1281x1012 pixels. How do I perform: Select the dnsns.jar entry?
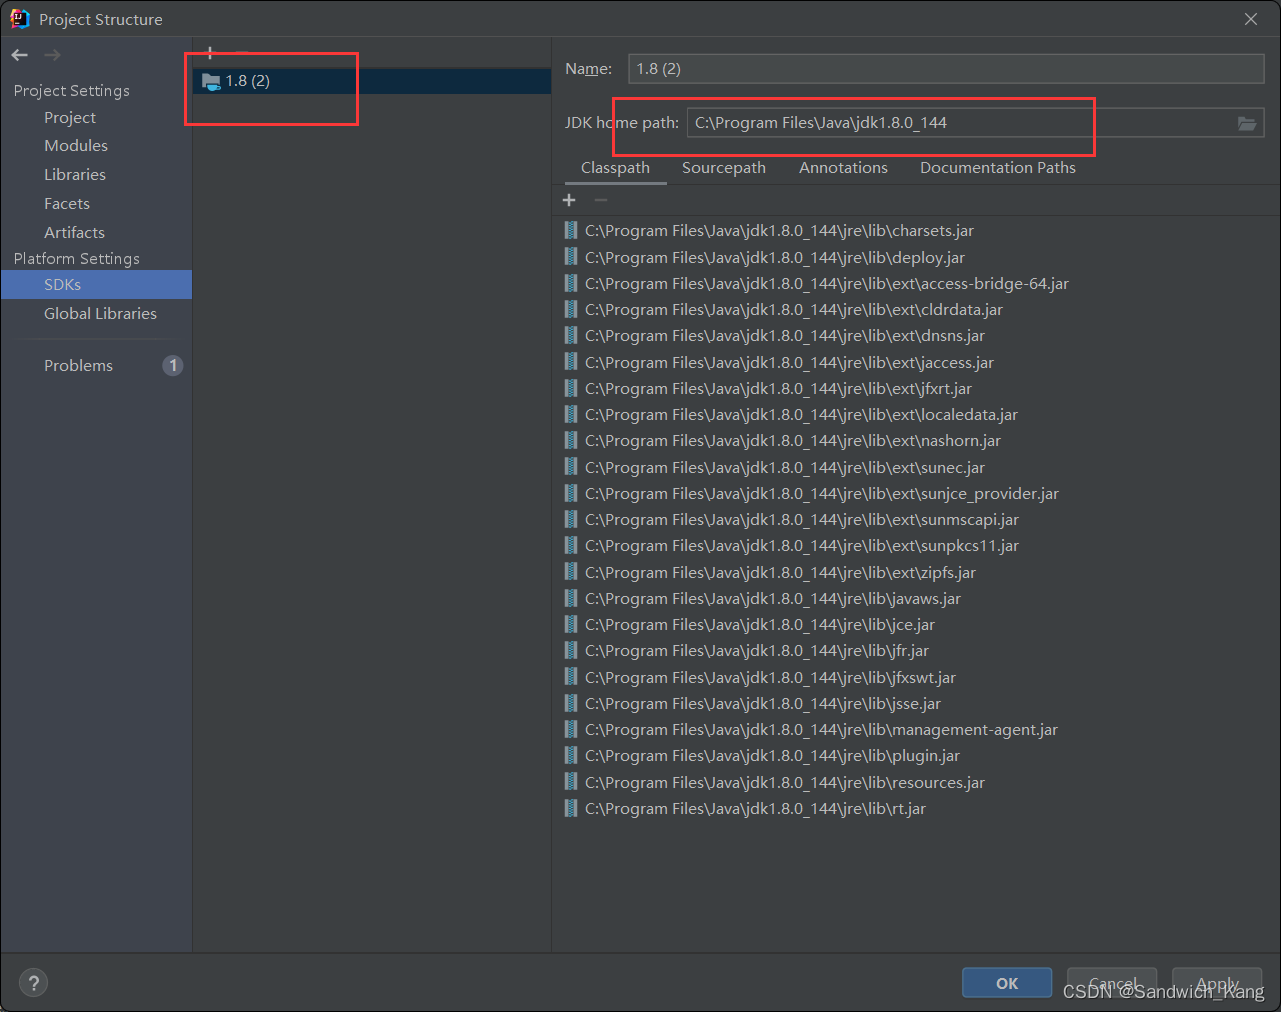pos(775,336)
